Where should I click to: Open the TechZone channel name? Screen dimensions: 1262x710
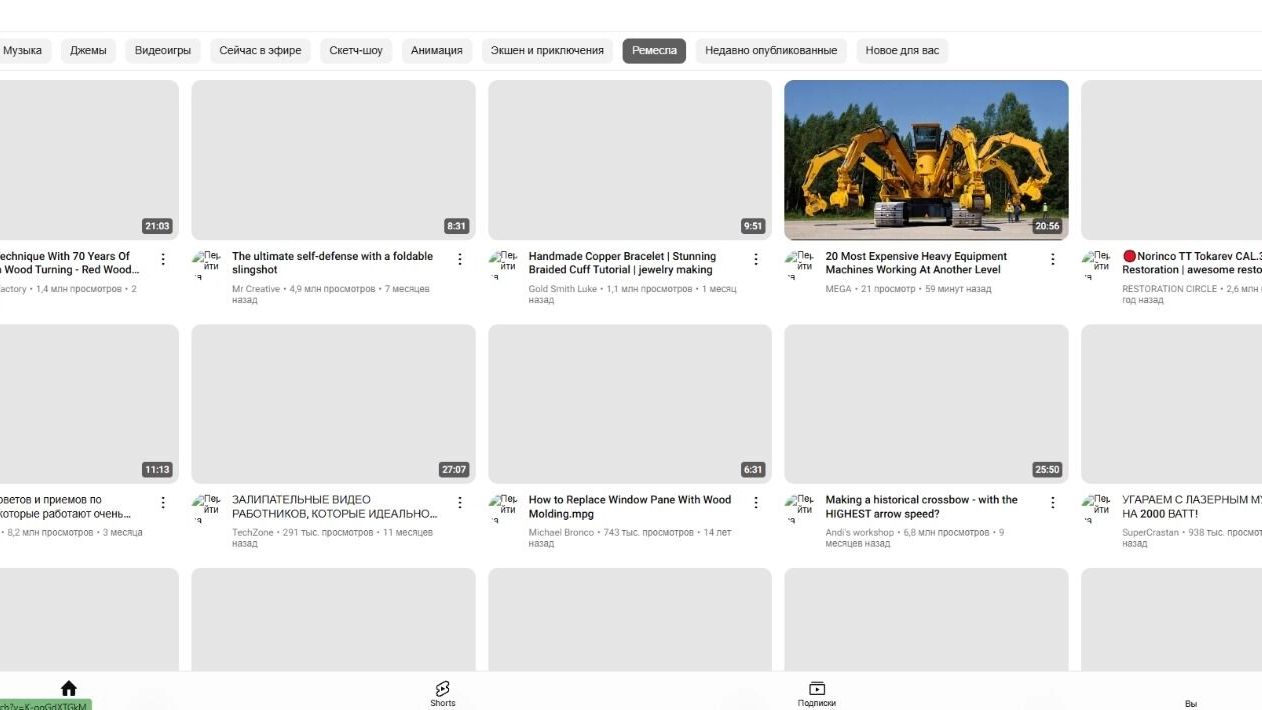[x=253, y=533]
